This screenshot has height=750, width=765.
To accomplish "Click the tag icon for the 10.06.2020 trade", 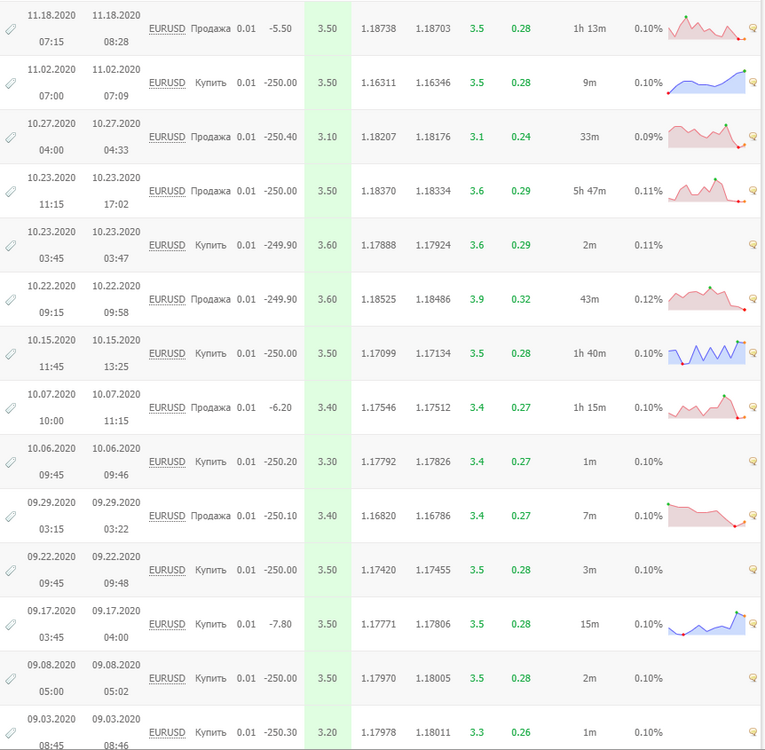I will coord(11,463).
